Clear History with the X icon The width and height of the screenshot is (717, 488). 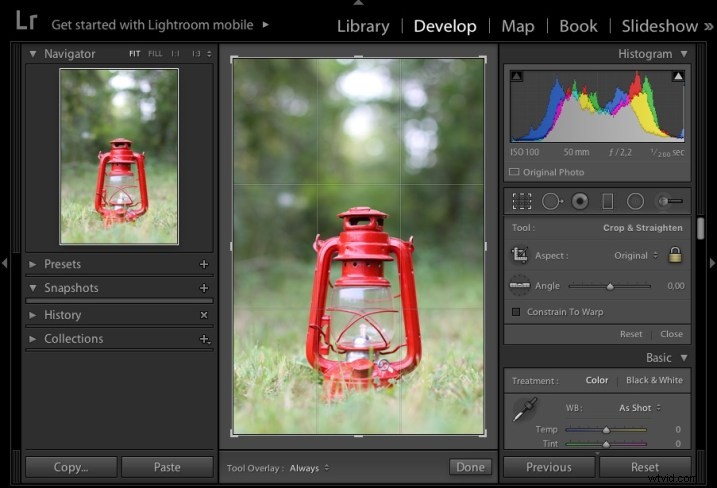point(204,315)
